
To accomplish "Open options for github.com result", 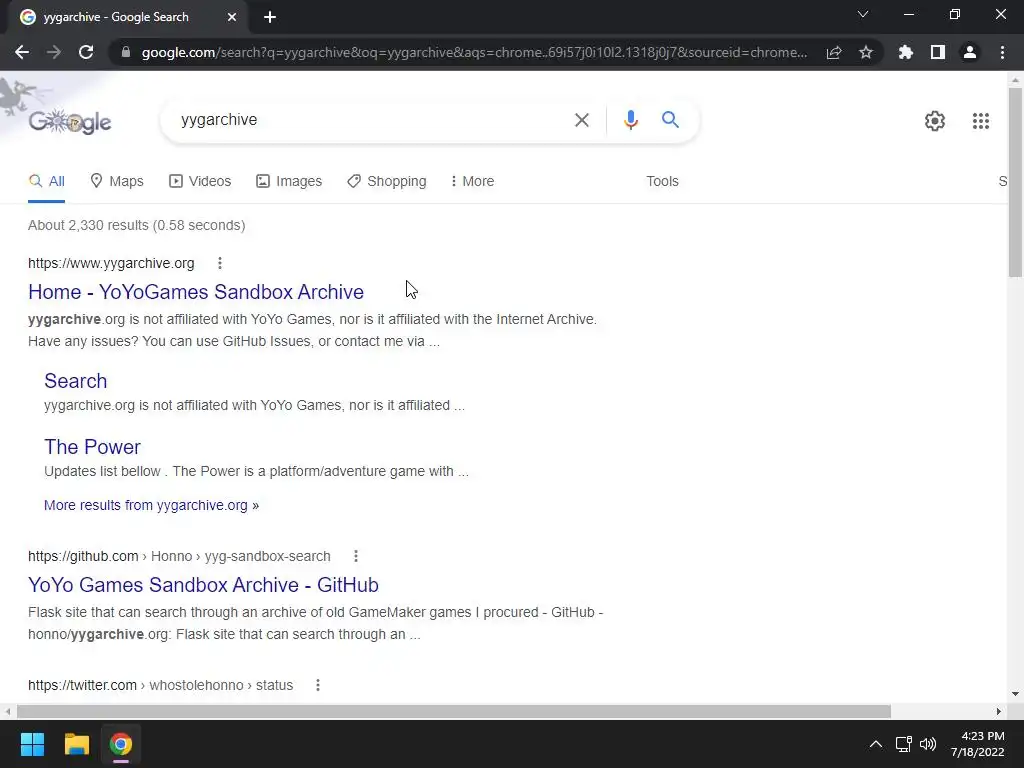I will coord(356,556).
